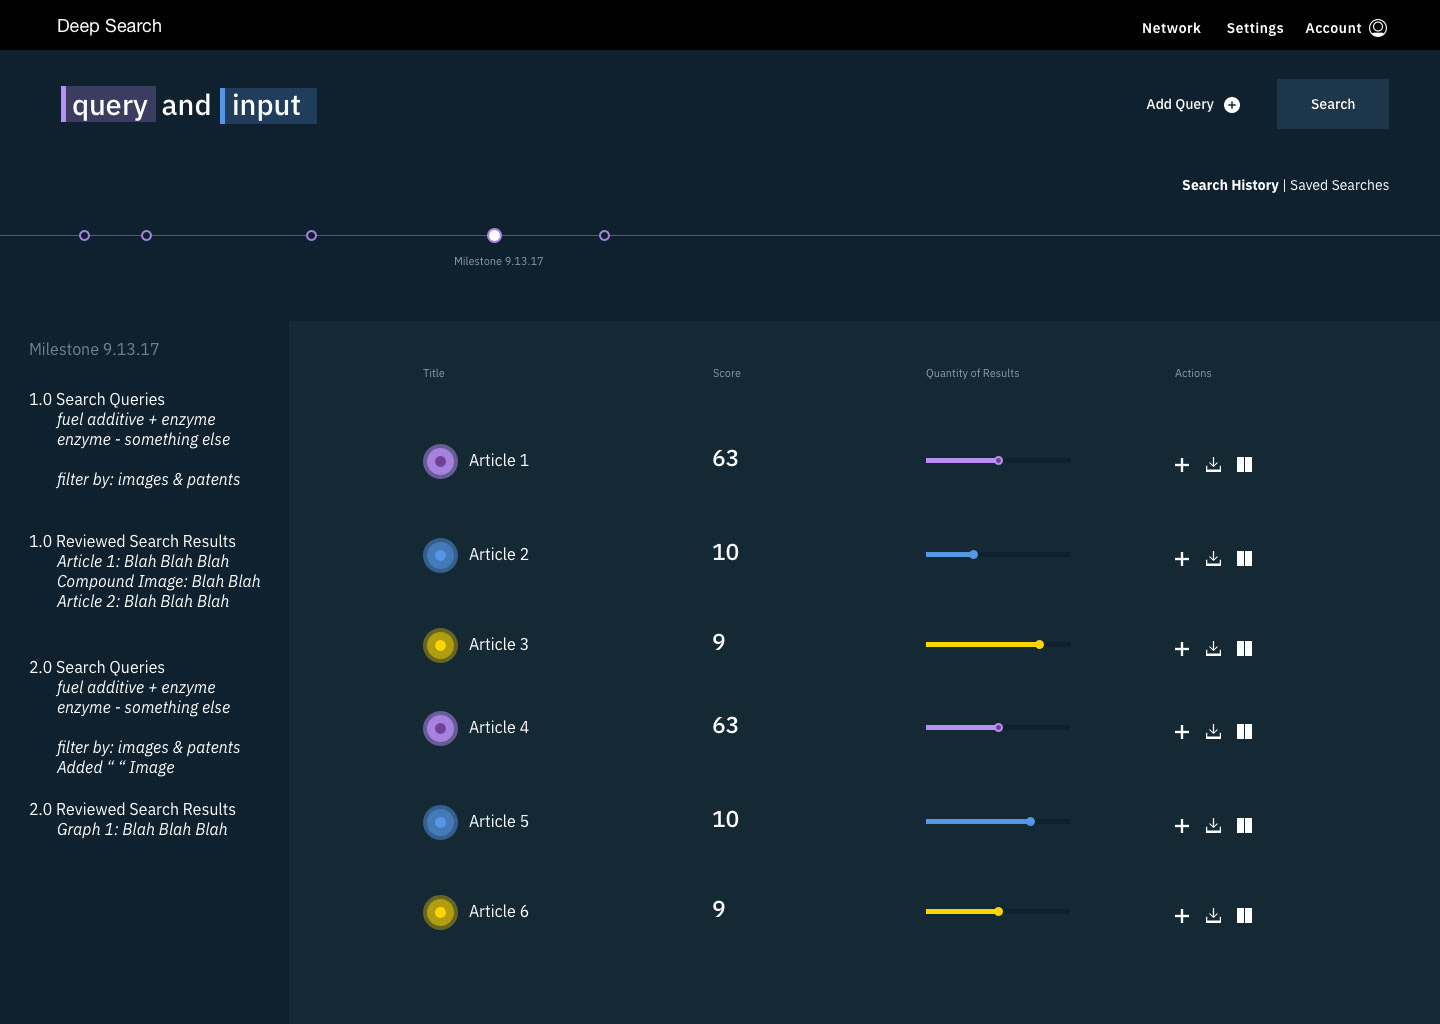This screenshot has height=1024, width=1440.
Task: Download Article 6 via its download icon
Action: point(1213,916)
